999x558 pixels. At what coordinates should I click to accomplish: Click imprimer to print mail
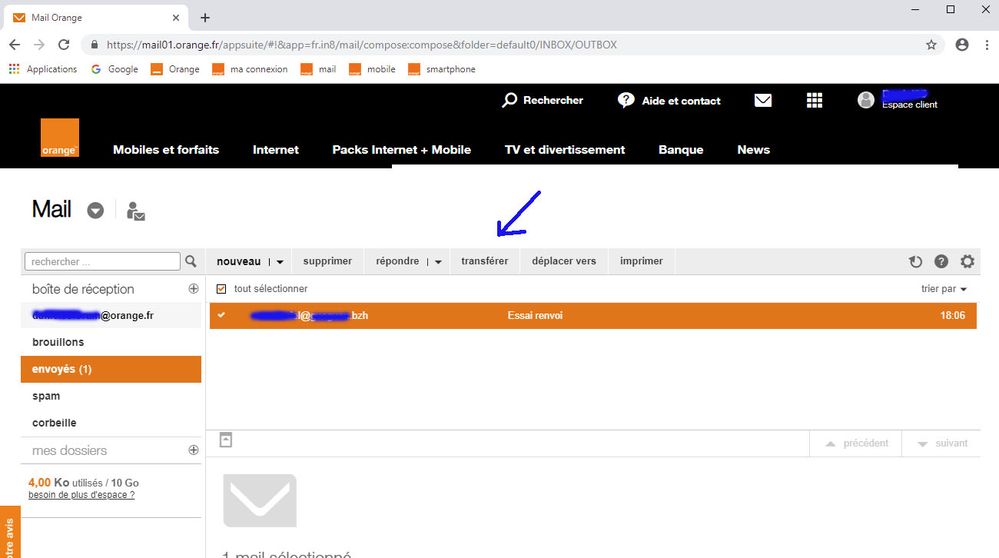[641, 261]
